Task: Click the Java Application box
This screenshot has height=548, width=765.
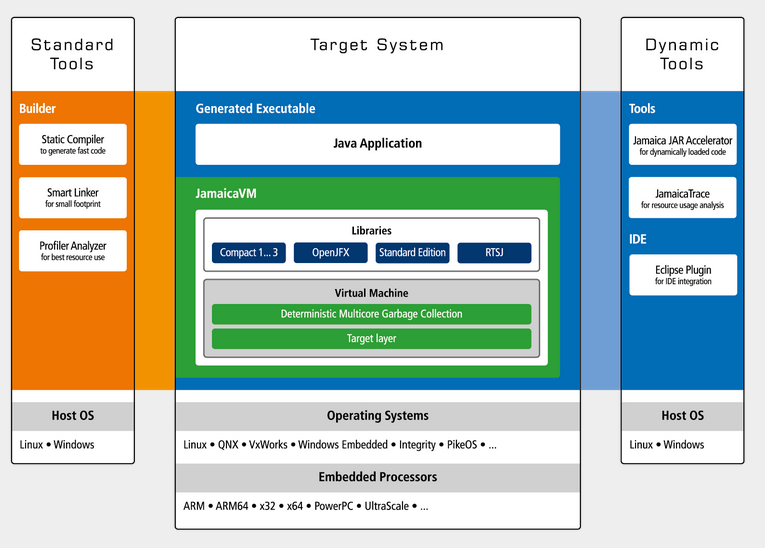Action: (x=378, y=144)
